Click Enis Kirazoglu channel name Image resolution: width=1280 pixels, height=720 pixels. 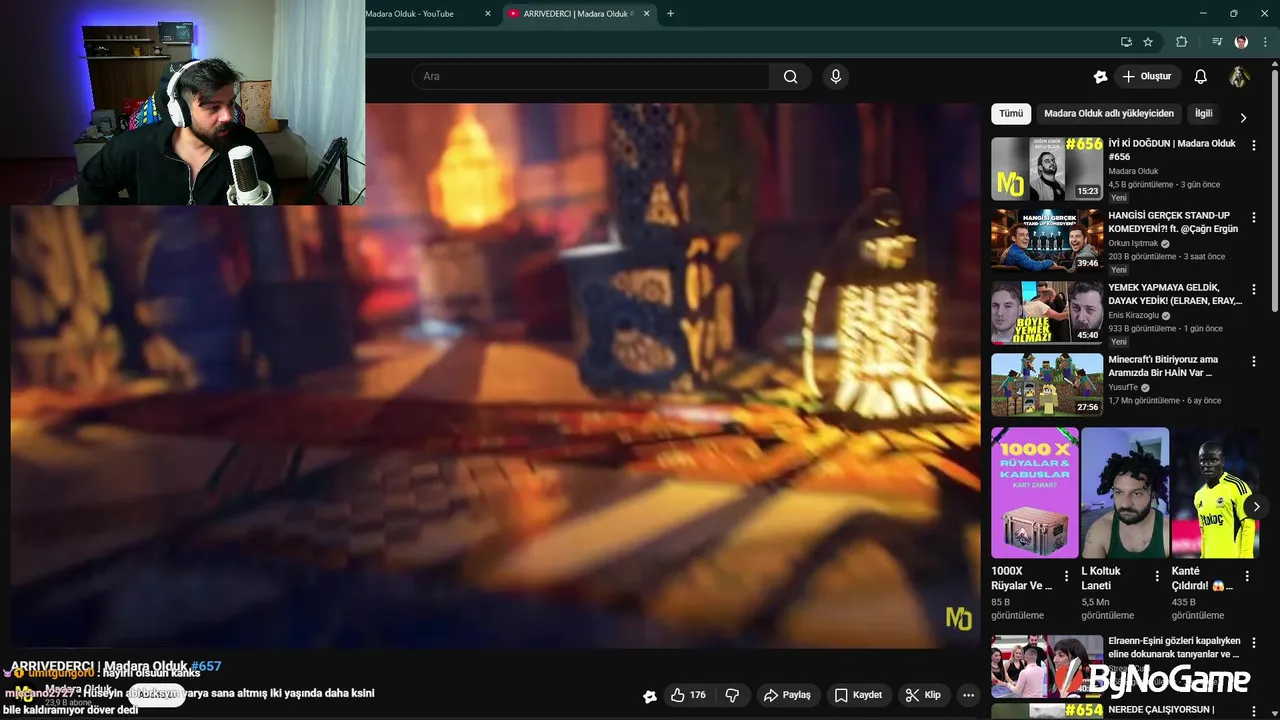point(1134,315)
